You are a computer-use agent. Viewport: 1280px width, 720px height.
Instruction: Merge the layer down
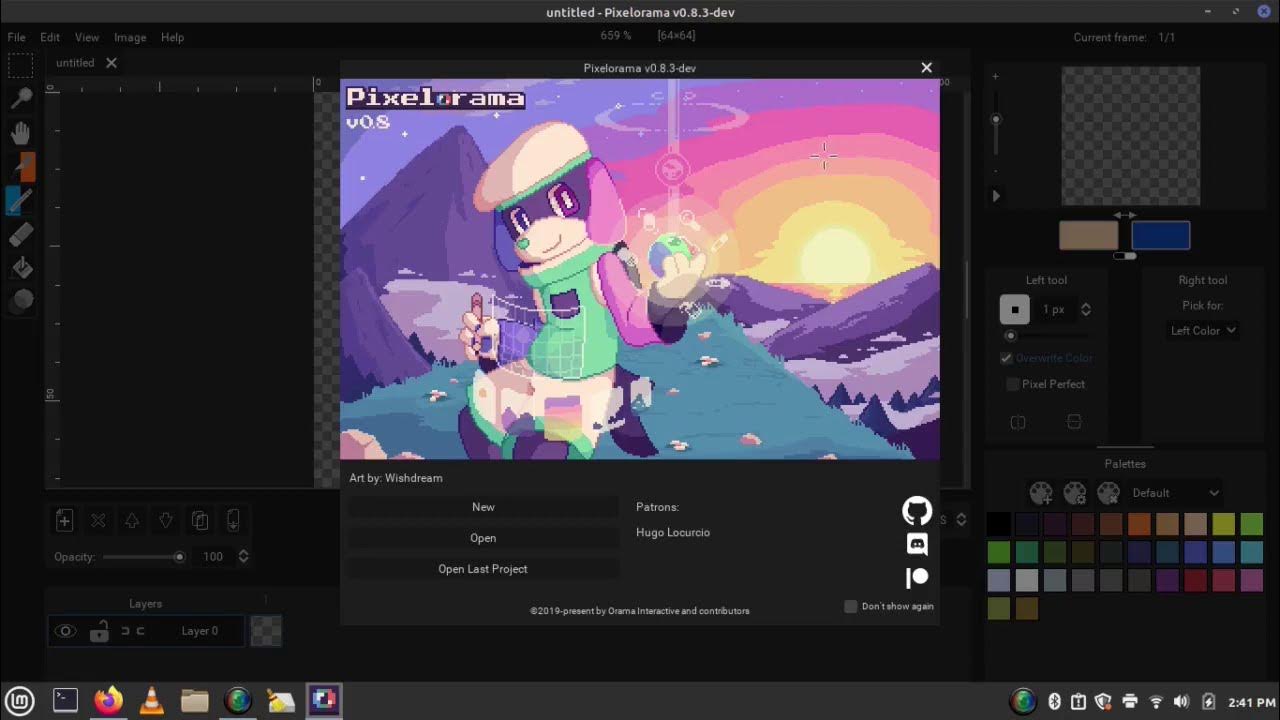tap(233, 520)
